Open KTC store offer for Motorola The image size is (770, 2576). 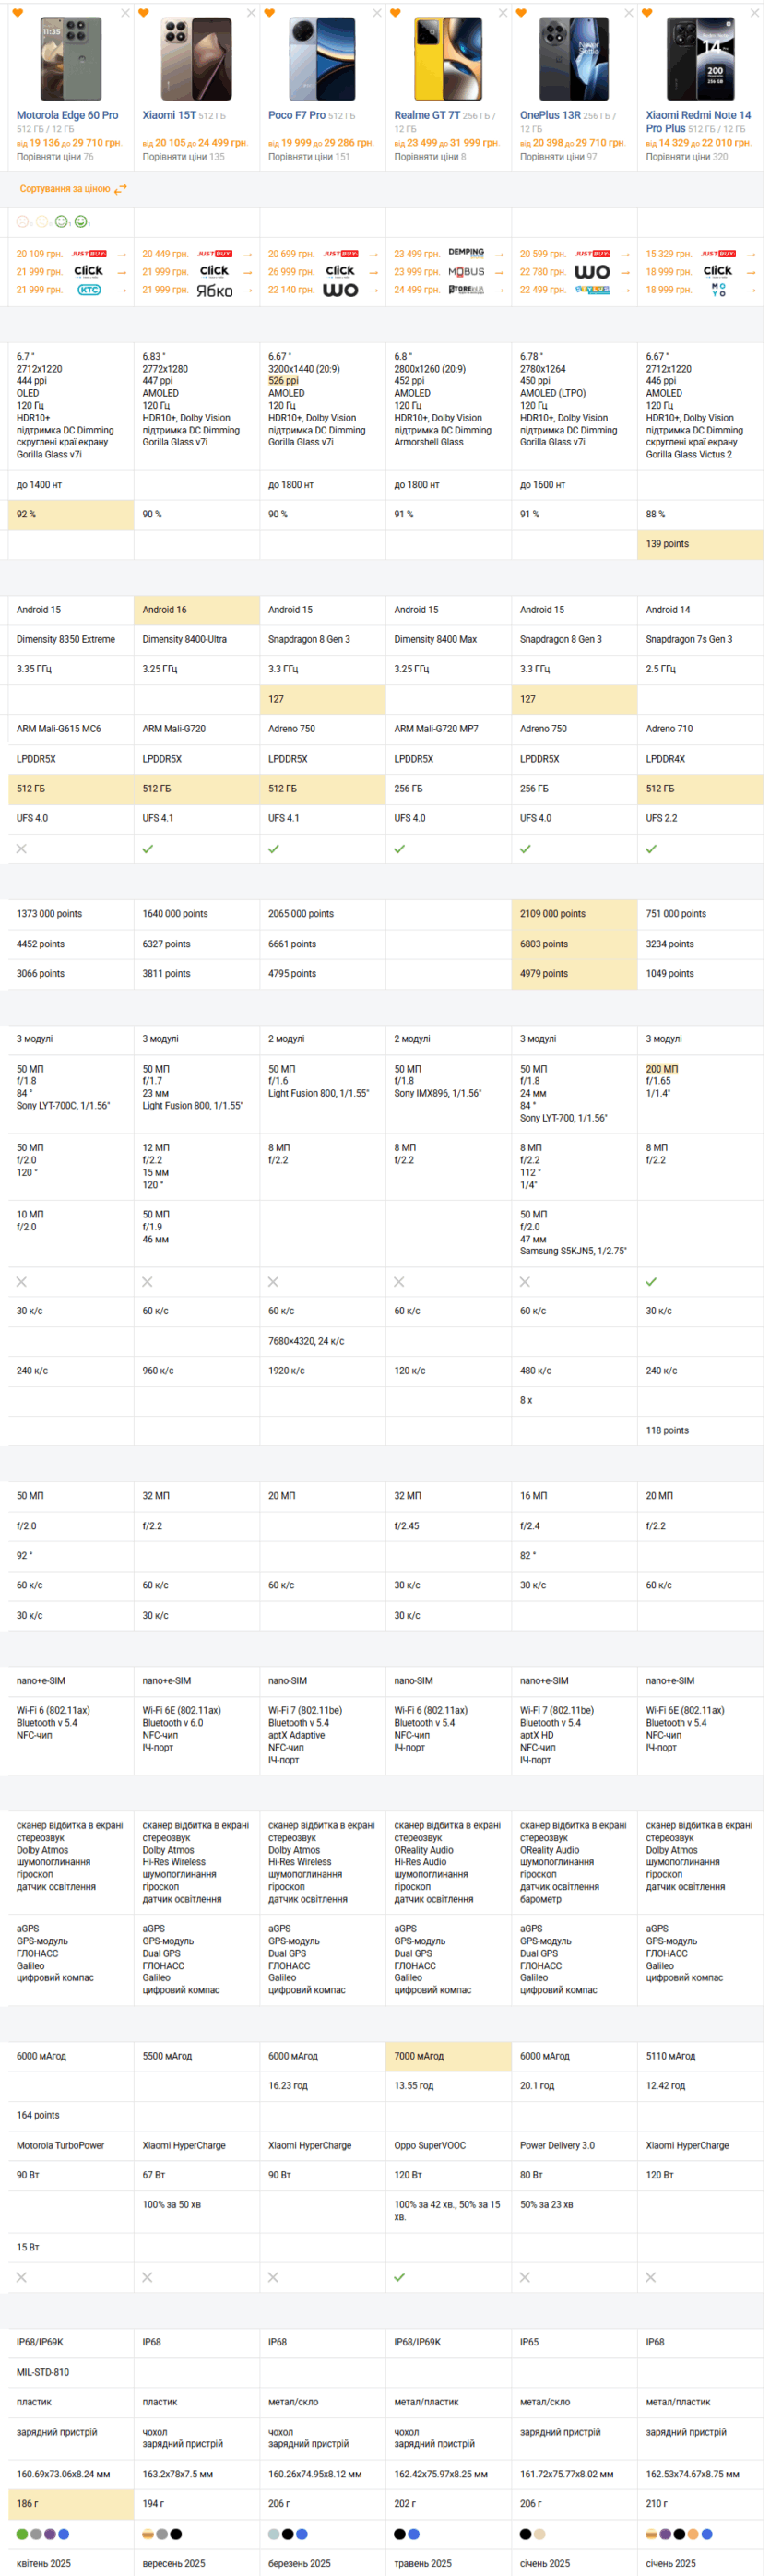point(89,290)
